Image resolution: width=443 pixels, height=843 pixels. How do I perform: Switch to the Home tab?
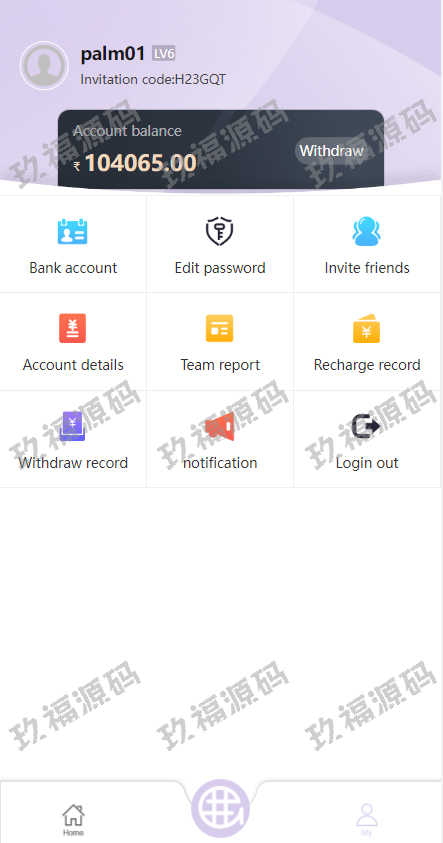point(73,819)
